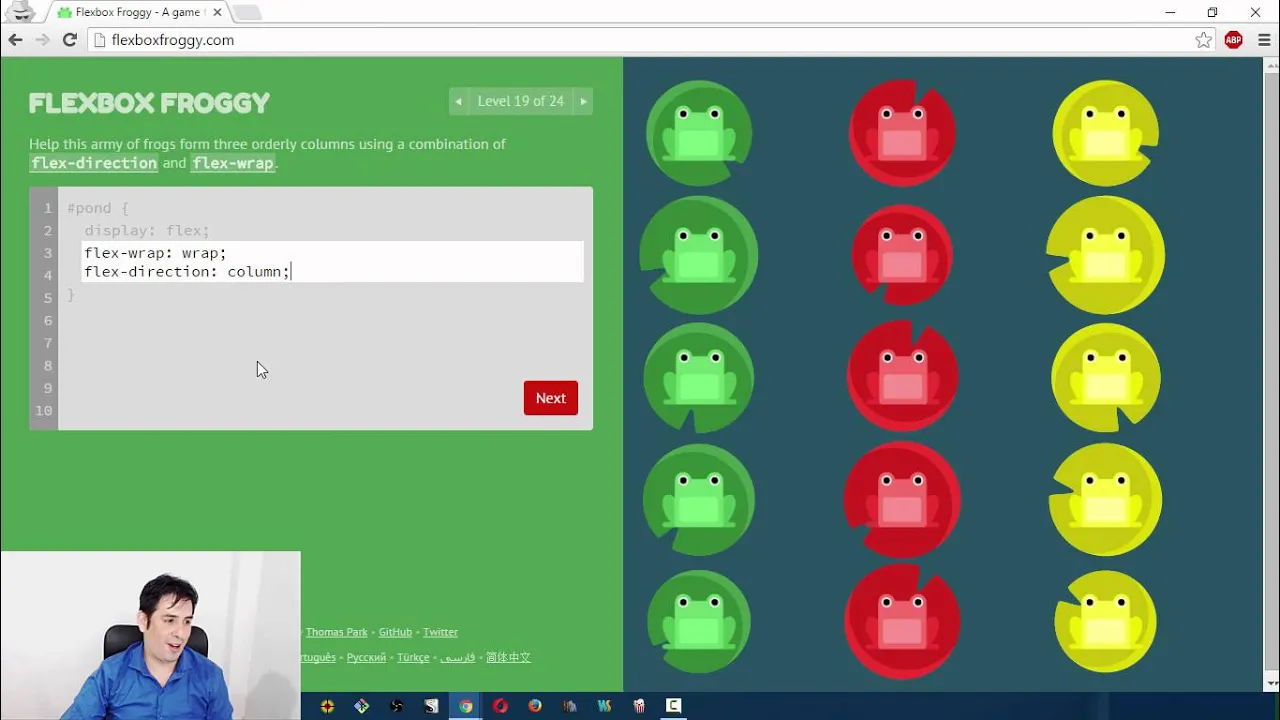Viewport: 1280px width, 720px height.
Task: Minimize the Chrome window
Action: [1170, 13]
